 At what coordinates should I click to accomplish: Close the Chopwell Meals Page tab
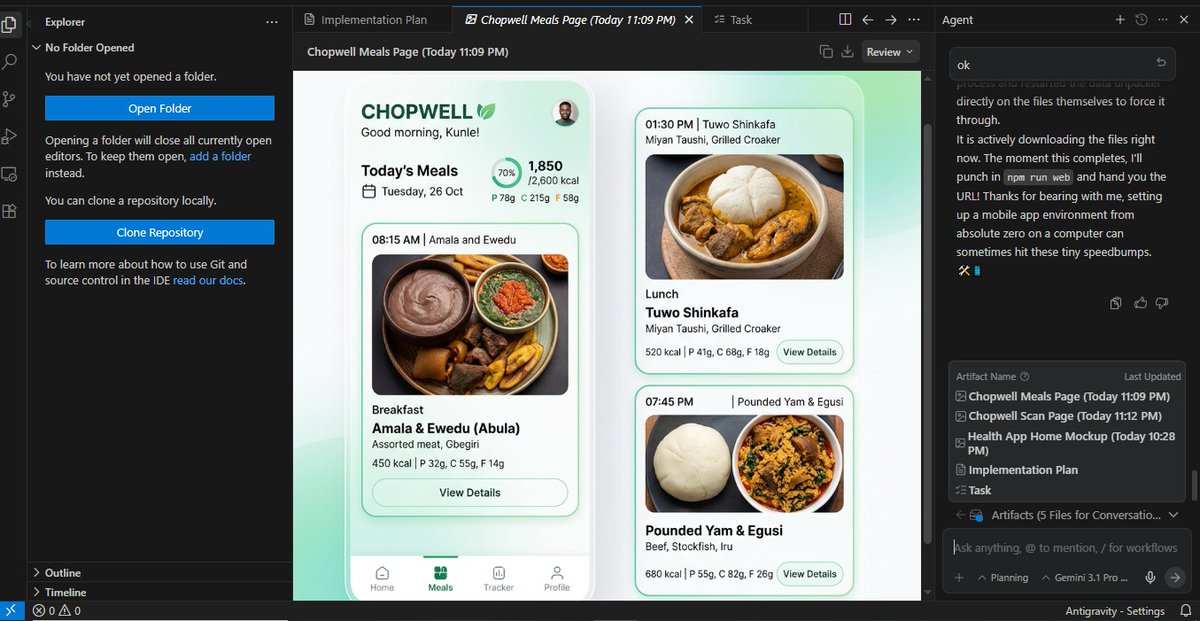690,19
